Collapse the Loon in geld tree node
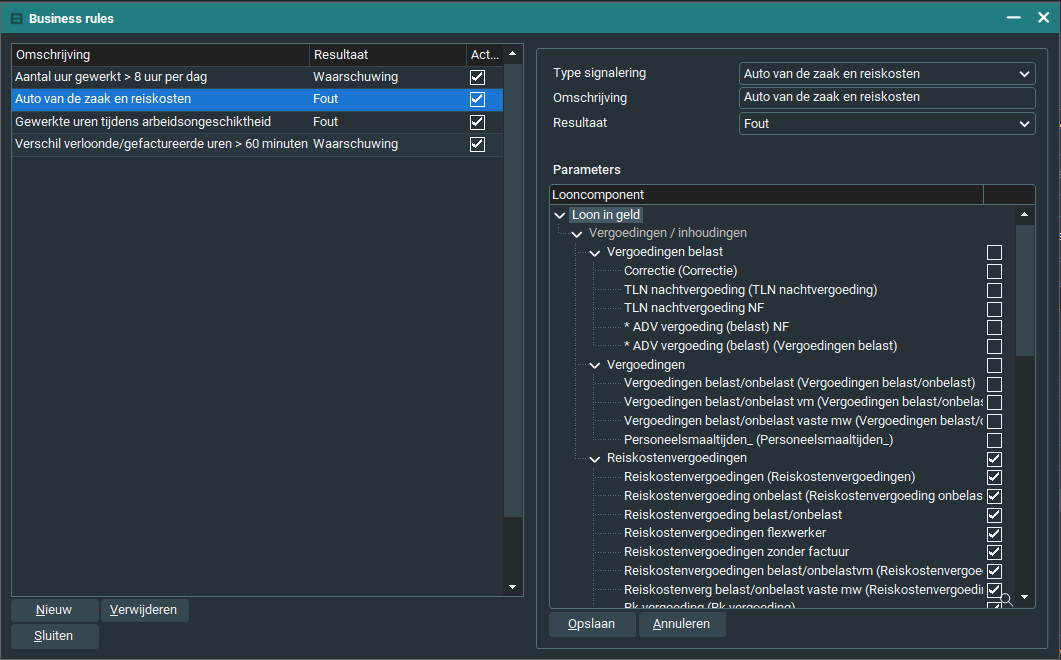 tap(559, 215)
